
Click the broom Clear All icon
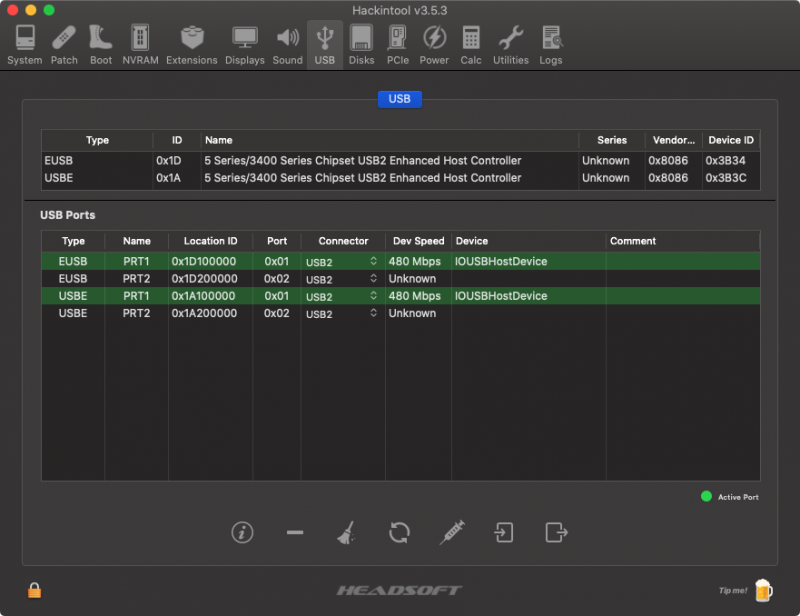pyautogui.click(x=346, y=533)
